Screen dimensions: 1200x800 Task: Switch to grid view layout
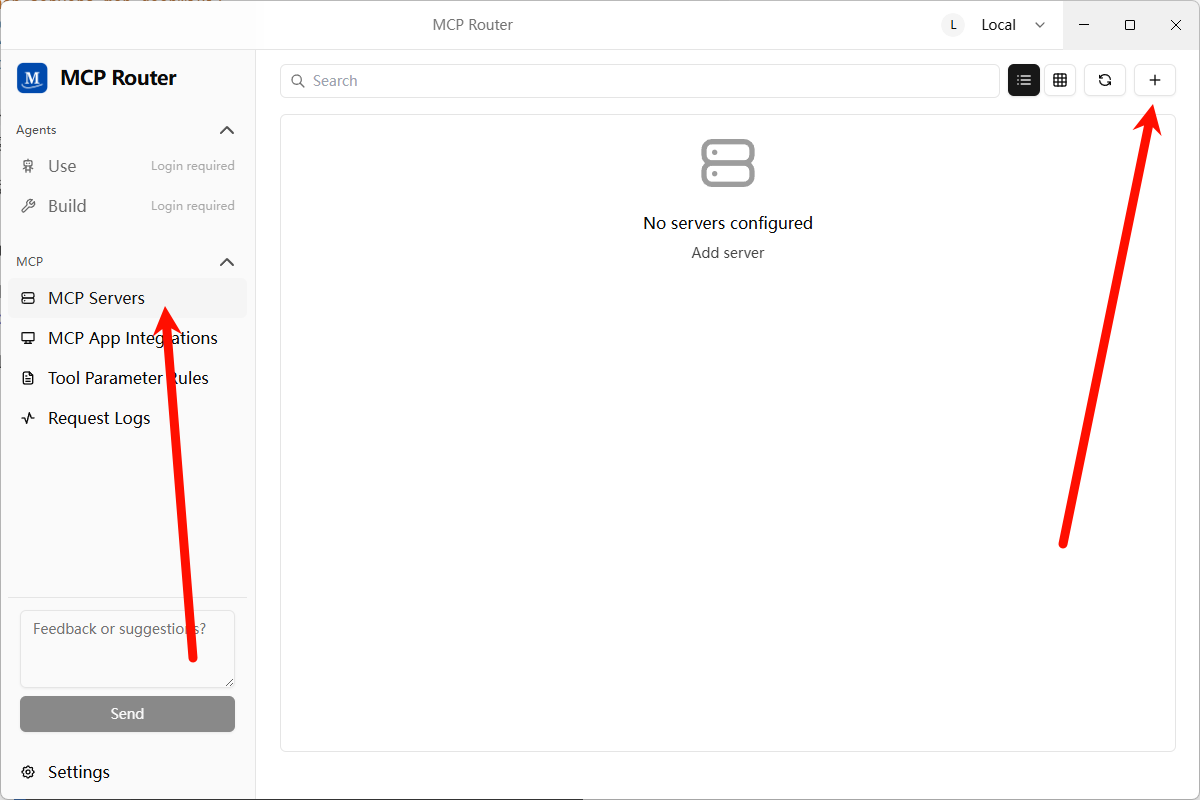point(1060,81)
